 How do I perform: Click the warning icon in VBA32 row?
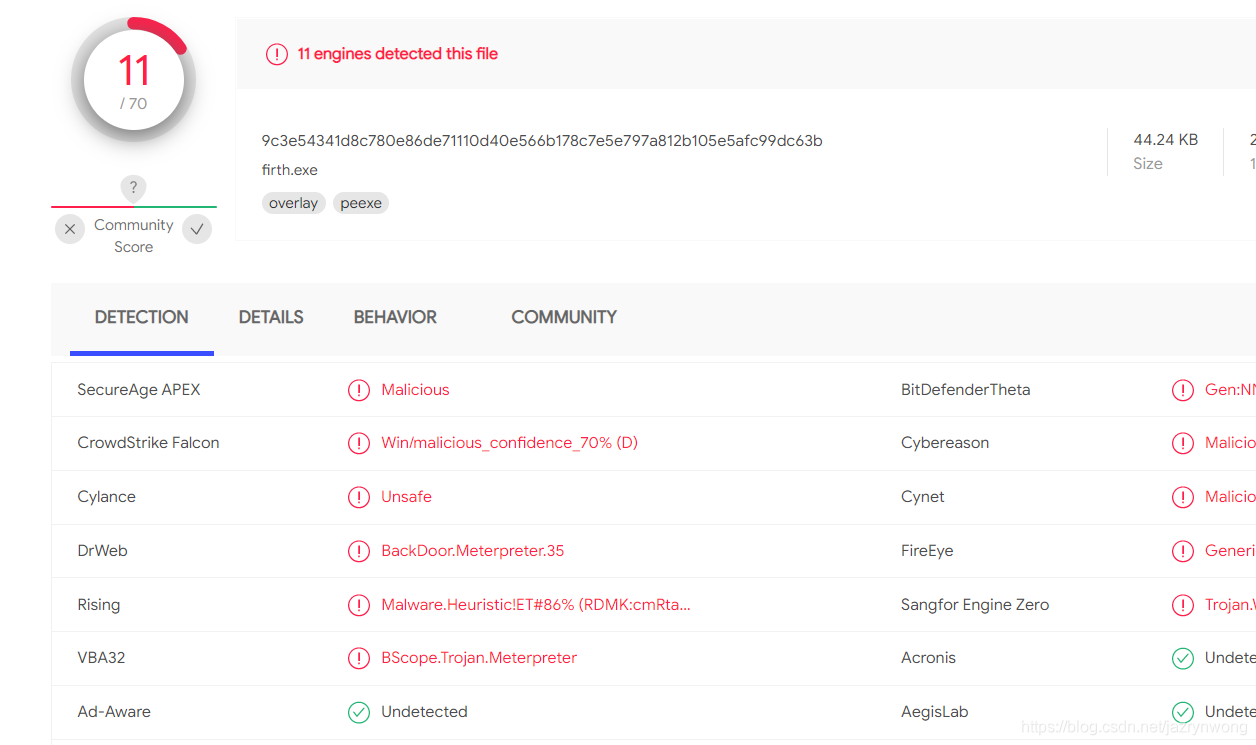[359, 658]
